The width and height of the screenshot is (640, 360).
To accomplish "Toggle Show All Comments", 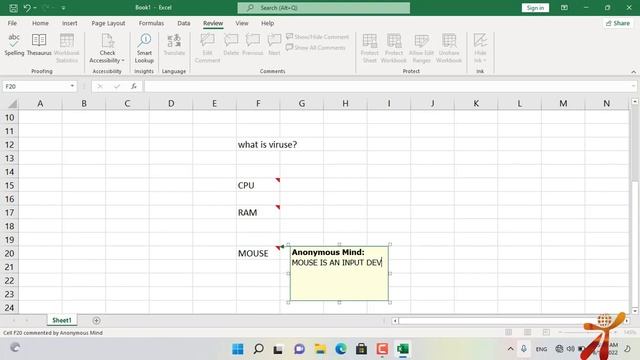I will (316, 47).
